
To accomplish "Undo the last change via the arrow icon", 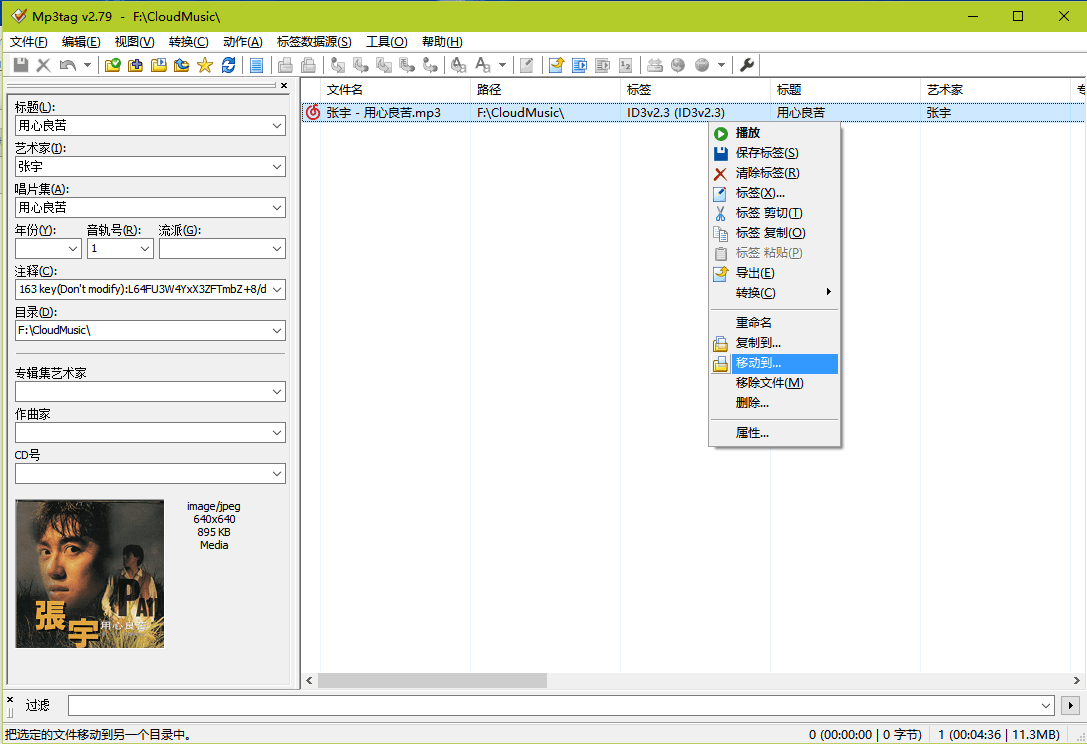I will [x=66, y=64].
